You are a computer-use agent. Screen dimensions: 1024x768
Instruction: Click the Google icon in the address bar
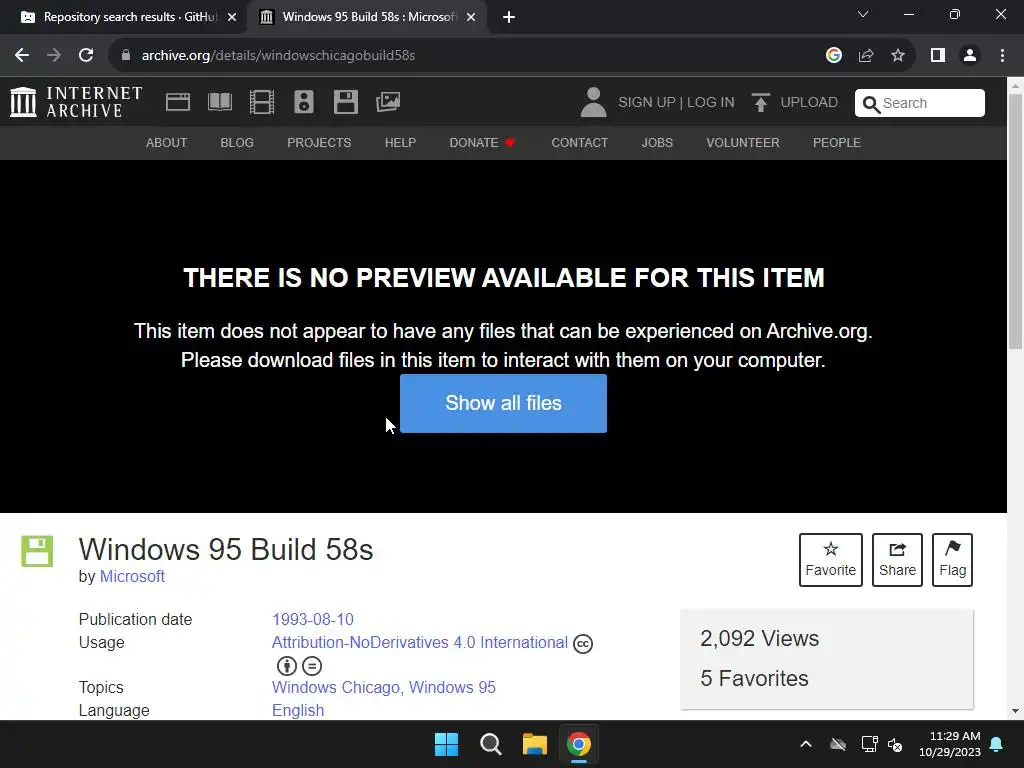click(x=834, y=56)
